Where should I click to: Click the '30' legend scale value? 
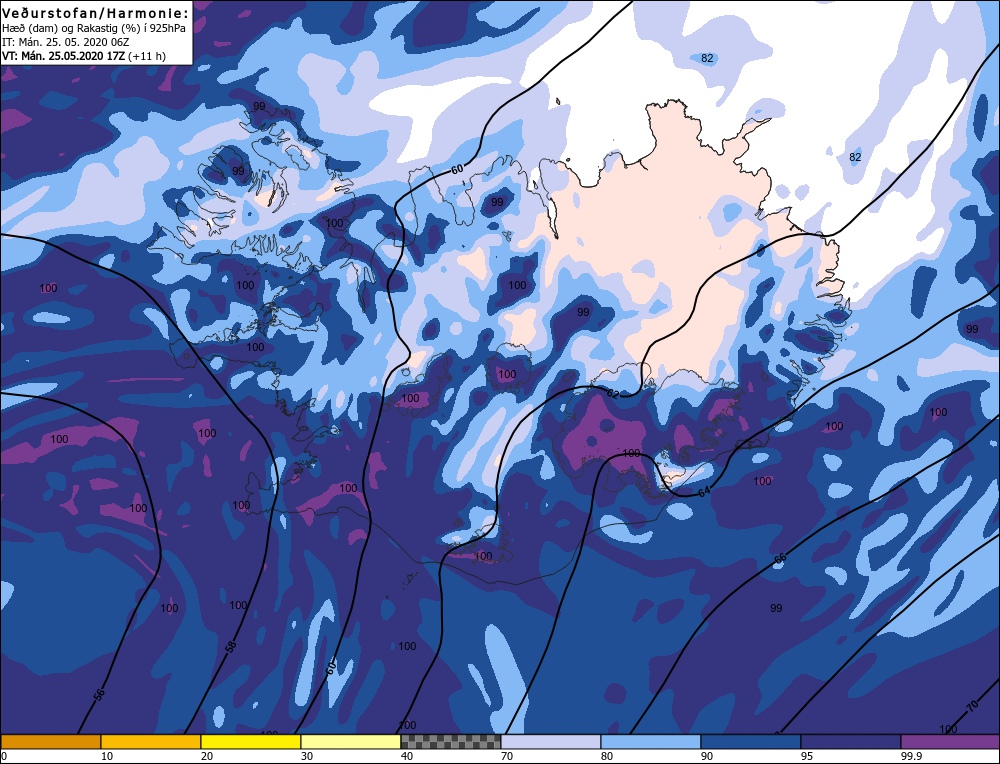tap(307, 756)
